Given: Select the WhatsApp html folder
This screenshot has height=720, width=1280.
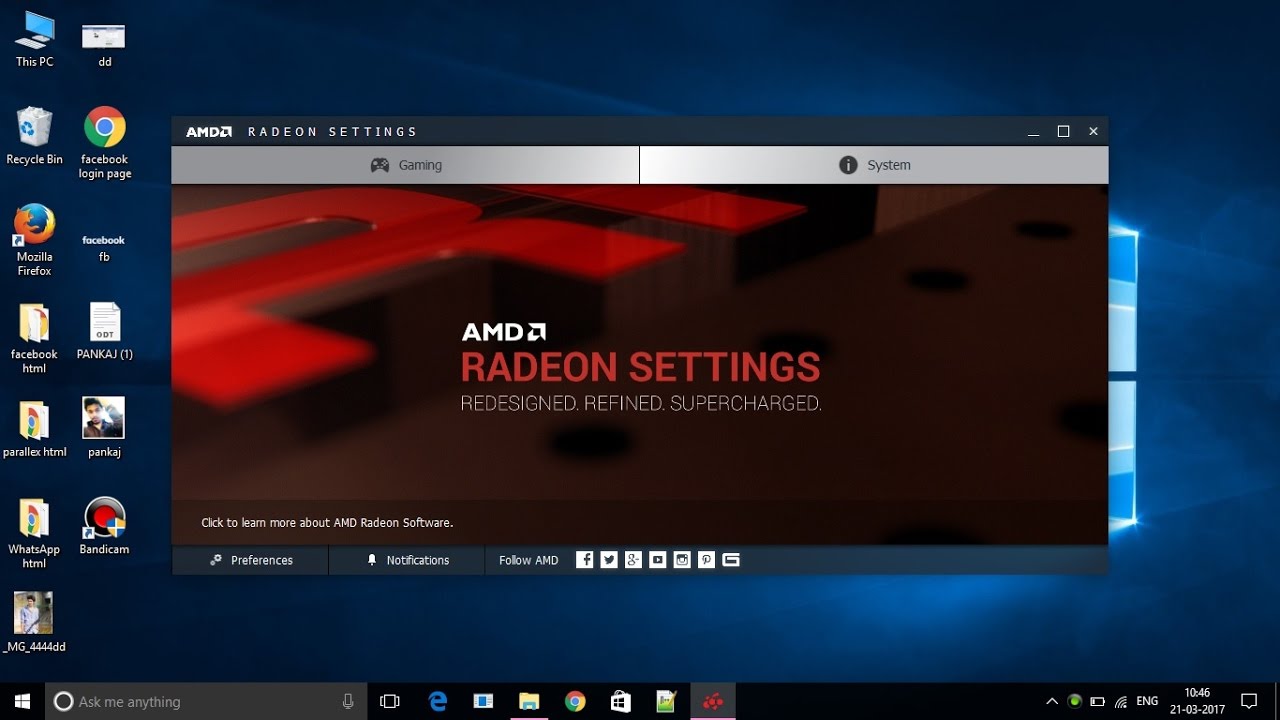Looking at the screenshot, I should (34, 533).
